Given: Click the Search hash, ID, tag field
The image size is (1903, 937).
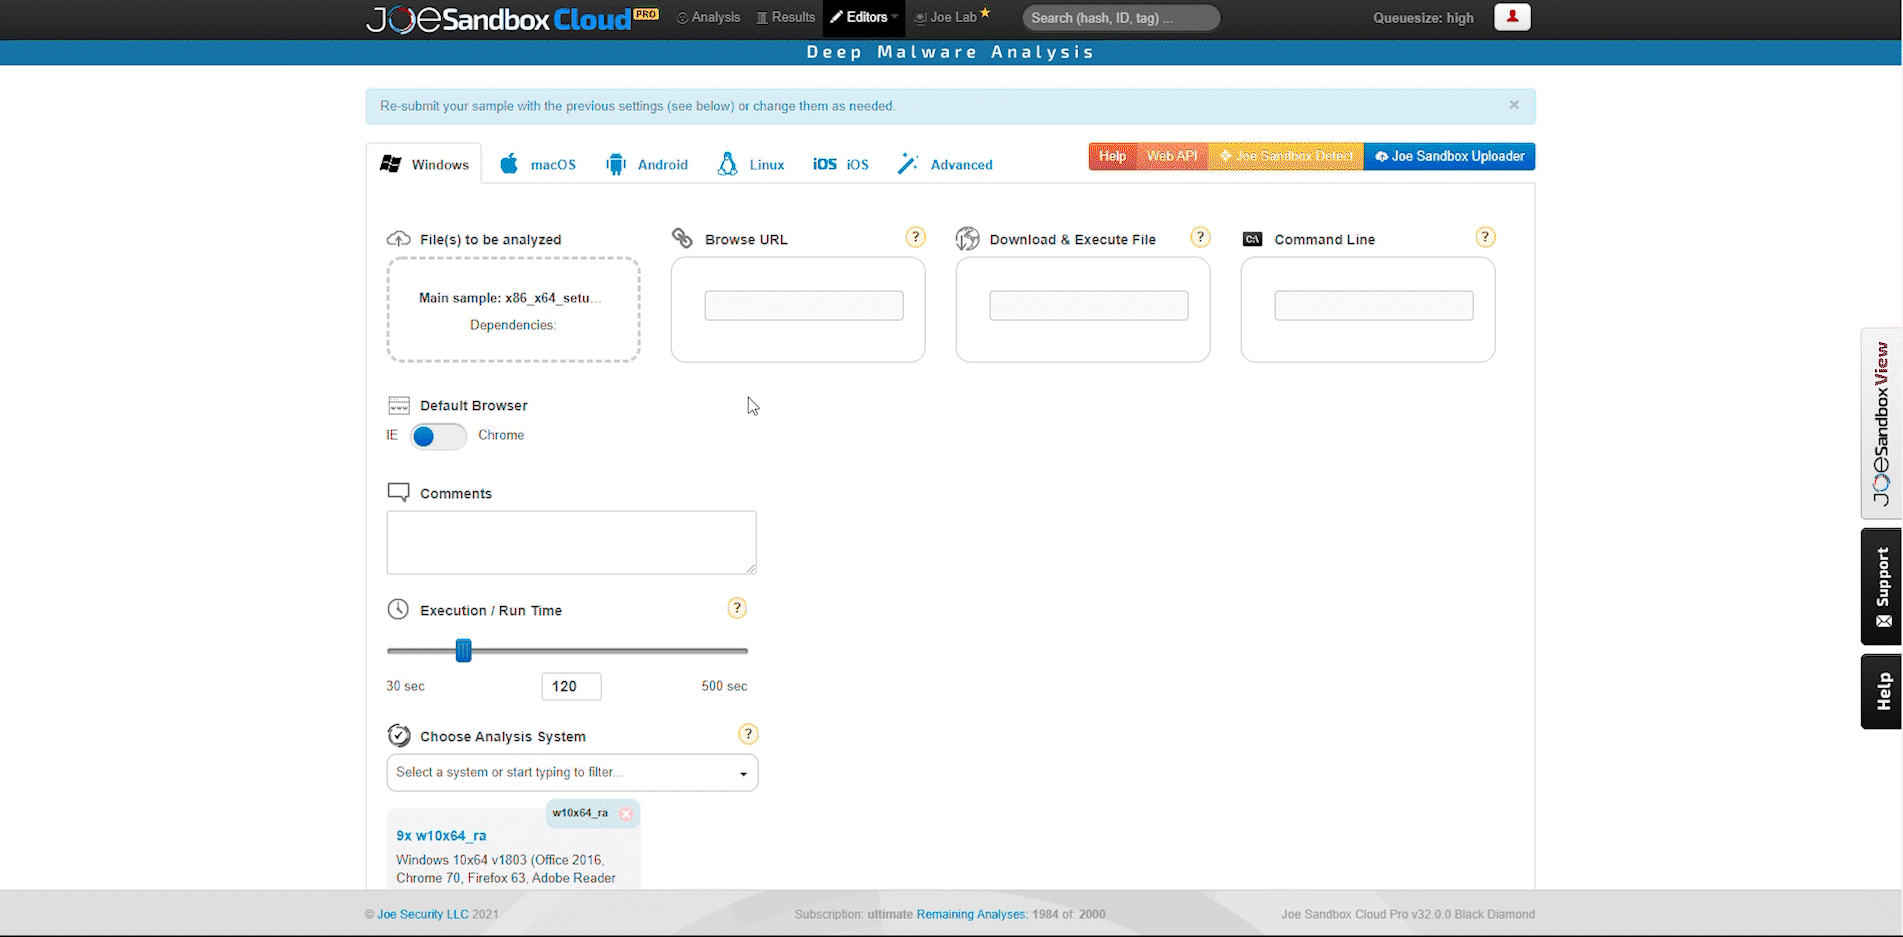Looking at the screenshot, I should [x=1120, y=18].
